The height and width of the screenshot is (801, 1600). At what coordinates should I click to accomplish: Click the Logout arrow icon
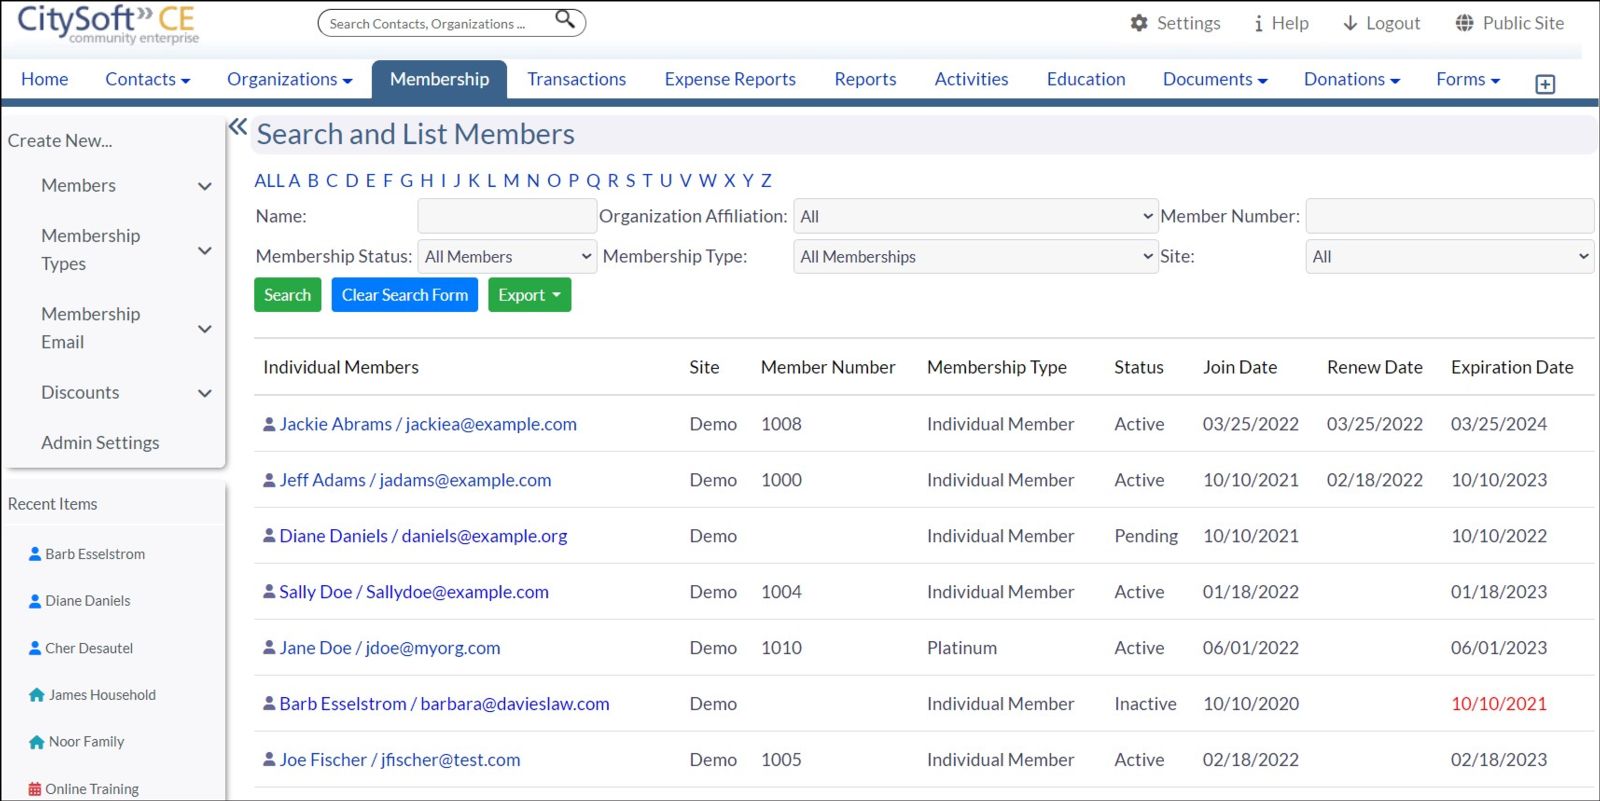pyautogui.click(x=1350, y=23)
